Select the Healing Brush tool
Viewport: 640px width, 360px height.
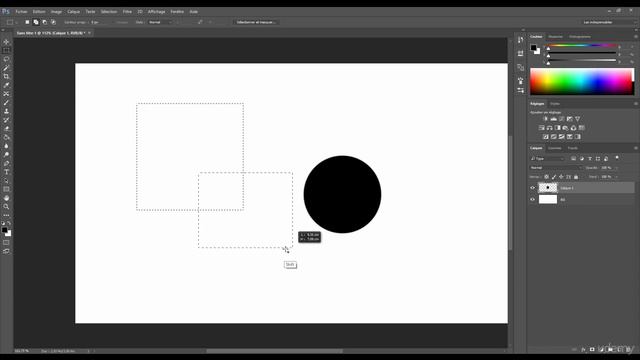coord(6,94)
